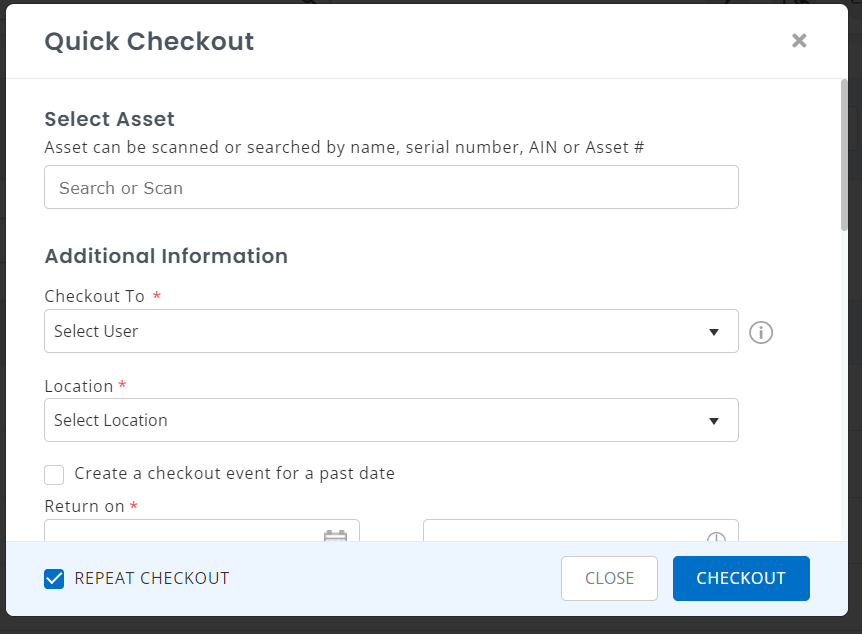The height and width of the screenshot is (634, 862).
Task: Click the clock icon in time field
Action: click(x=716, y=536)
